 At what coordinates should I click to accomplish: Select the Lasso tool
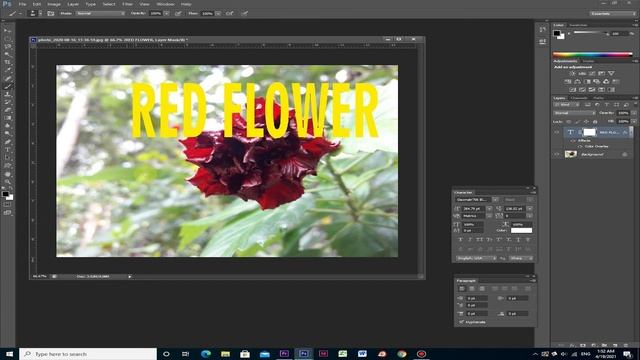pyautogui.click(x=7, y=47)
